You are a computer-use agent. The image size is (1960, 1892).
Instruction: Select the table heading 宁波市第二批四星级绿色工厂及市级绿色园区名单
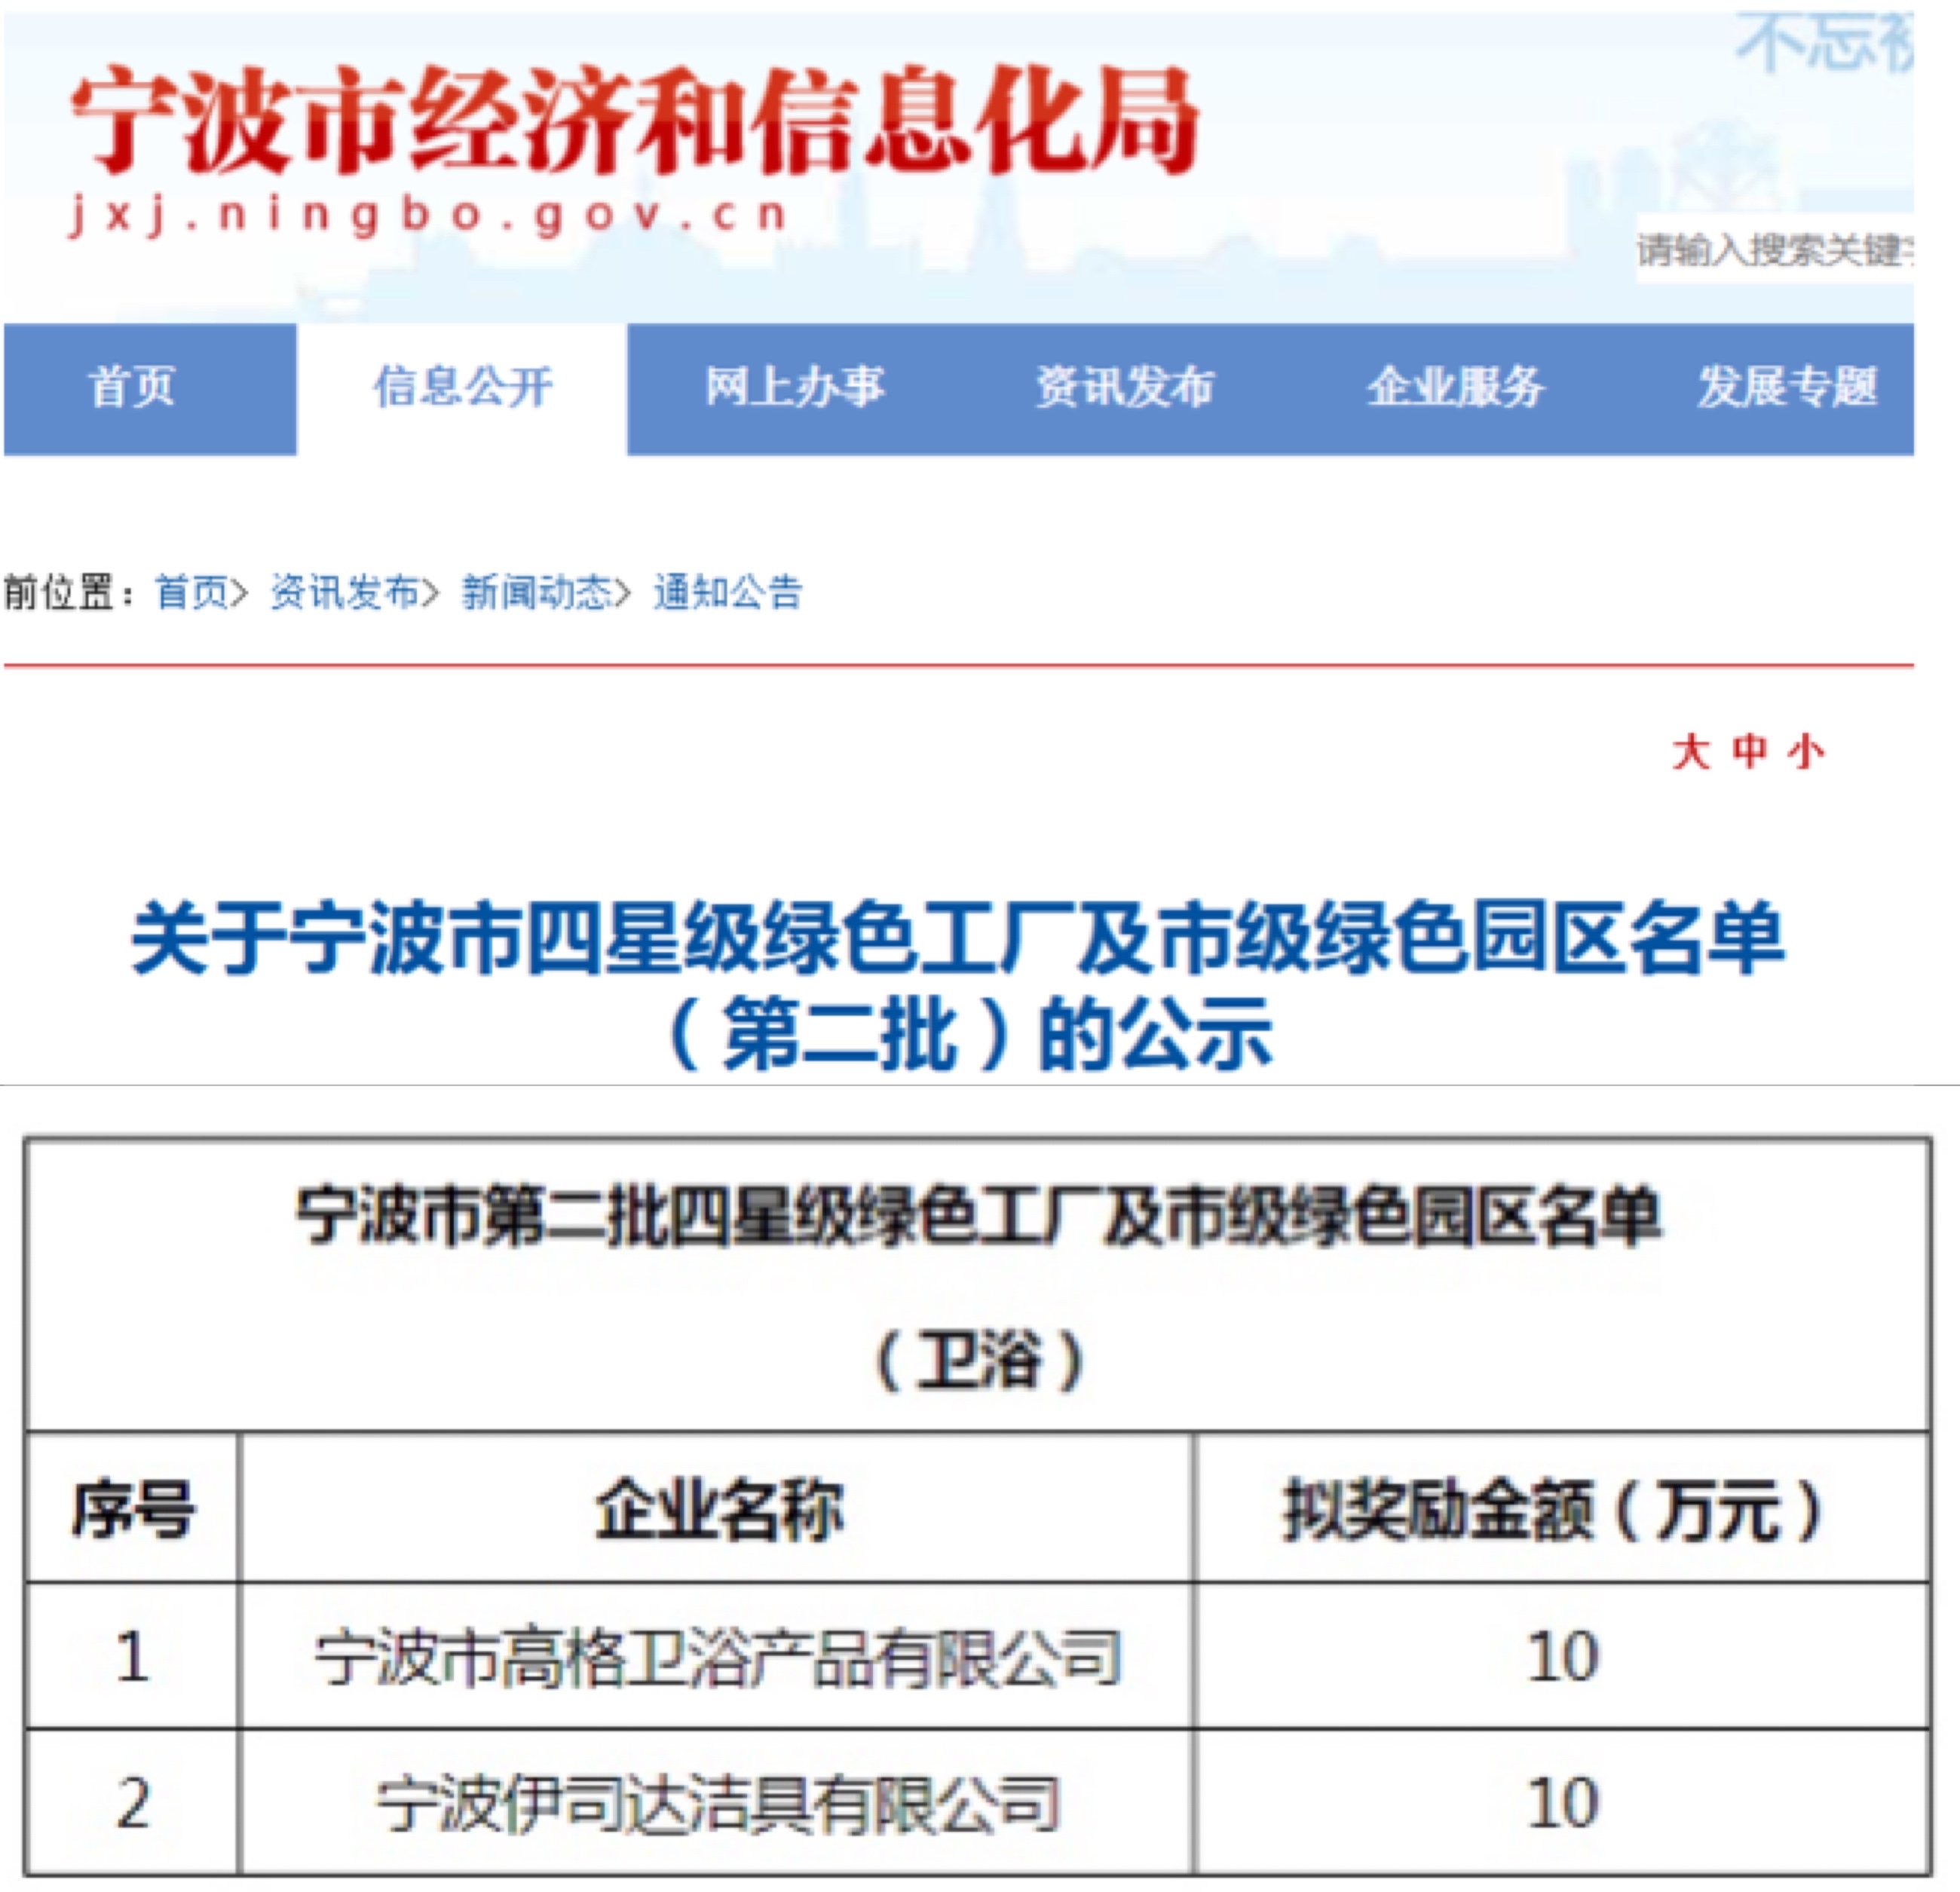978,1216
